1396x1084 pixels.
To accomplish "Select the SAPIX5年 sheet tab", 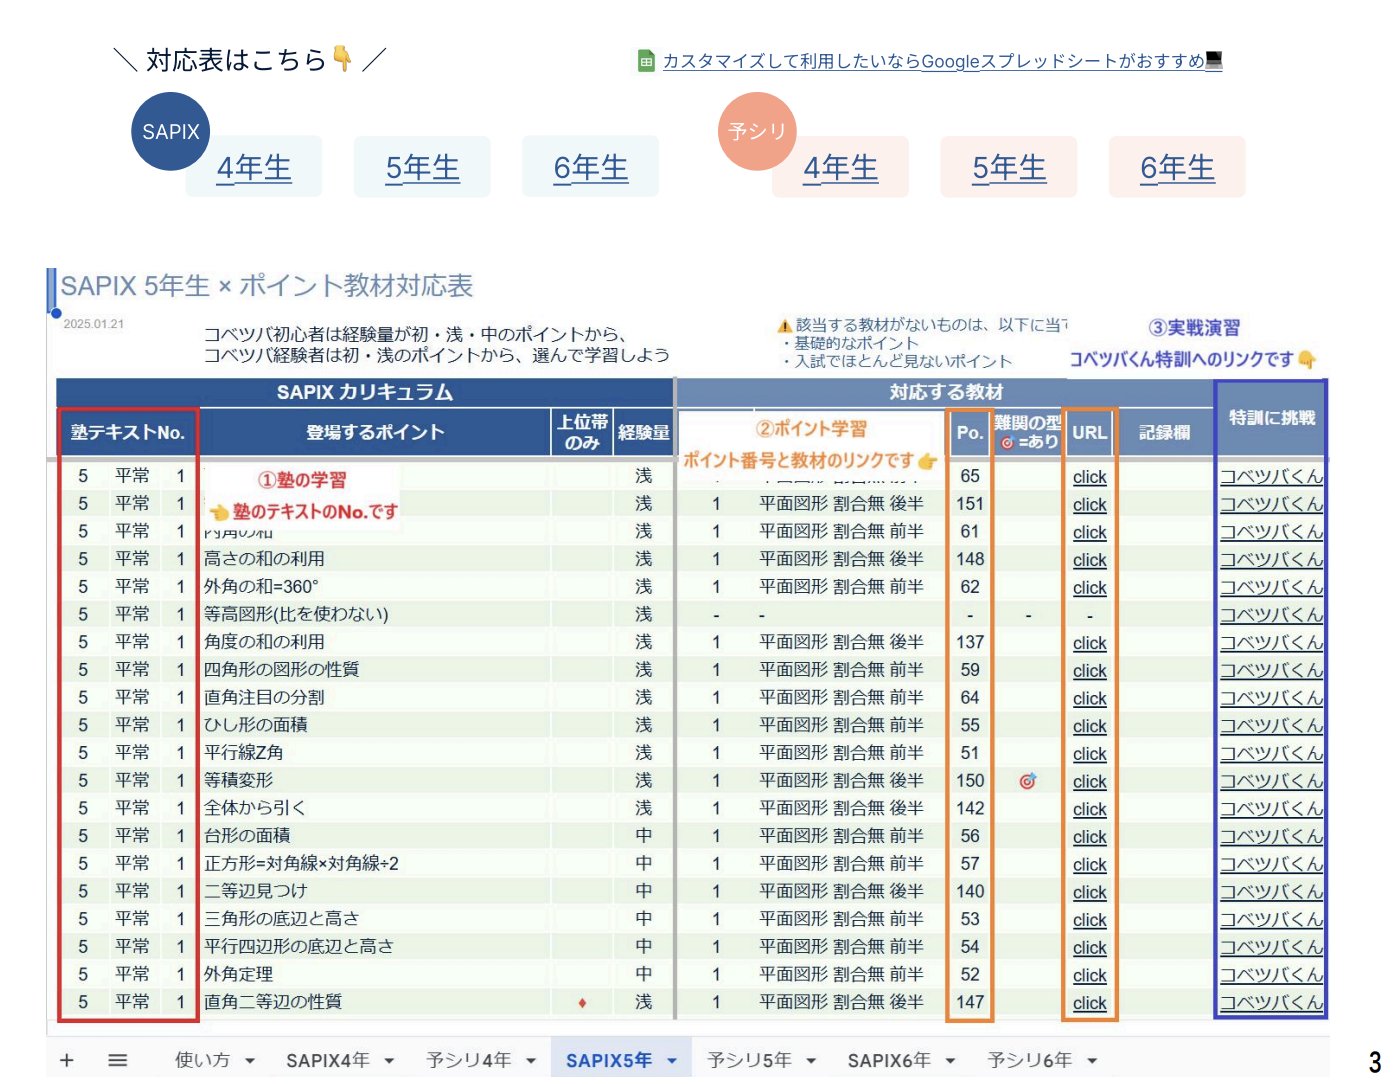I will (x=609, y=1060).
